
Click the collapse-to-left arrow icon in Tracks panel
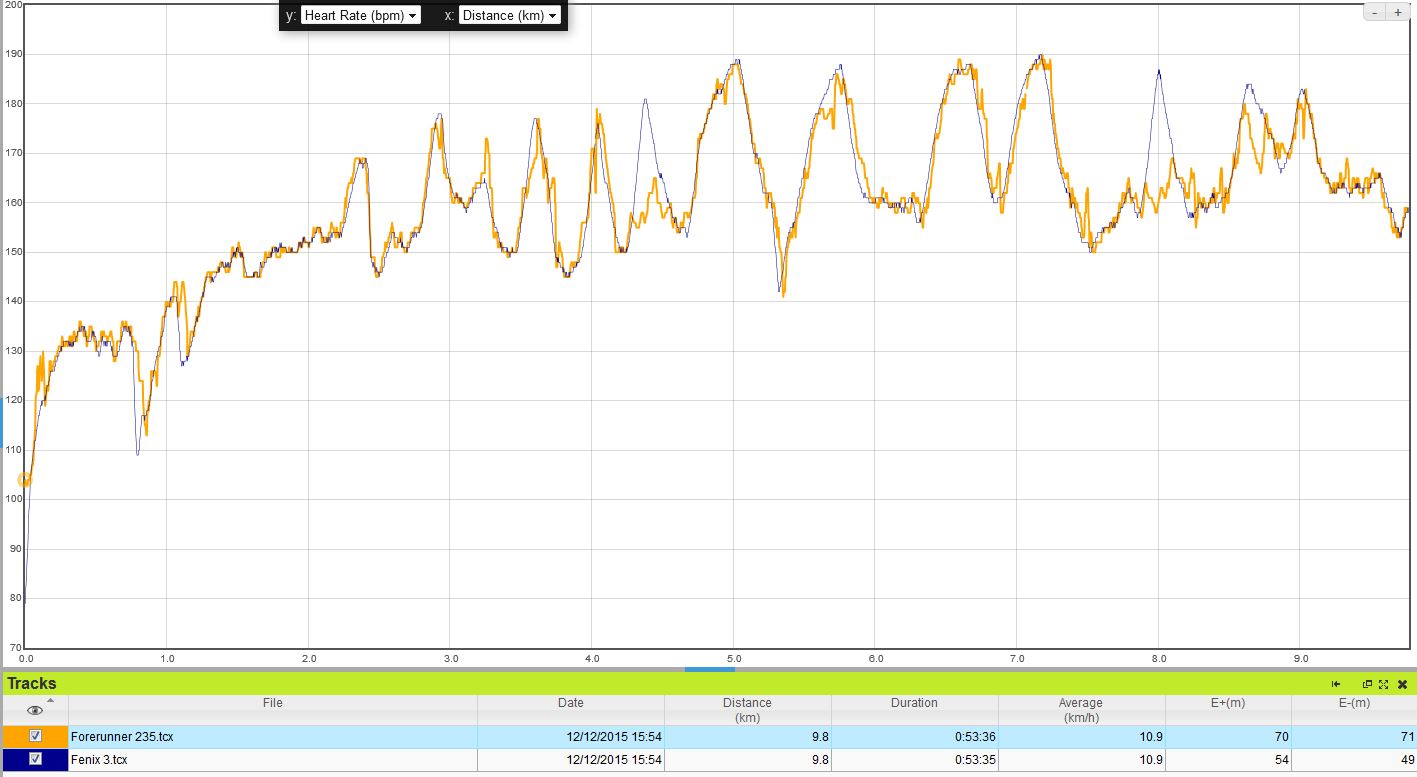pyautogui.click(x=1335, y=684)
